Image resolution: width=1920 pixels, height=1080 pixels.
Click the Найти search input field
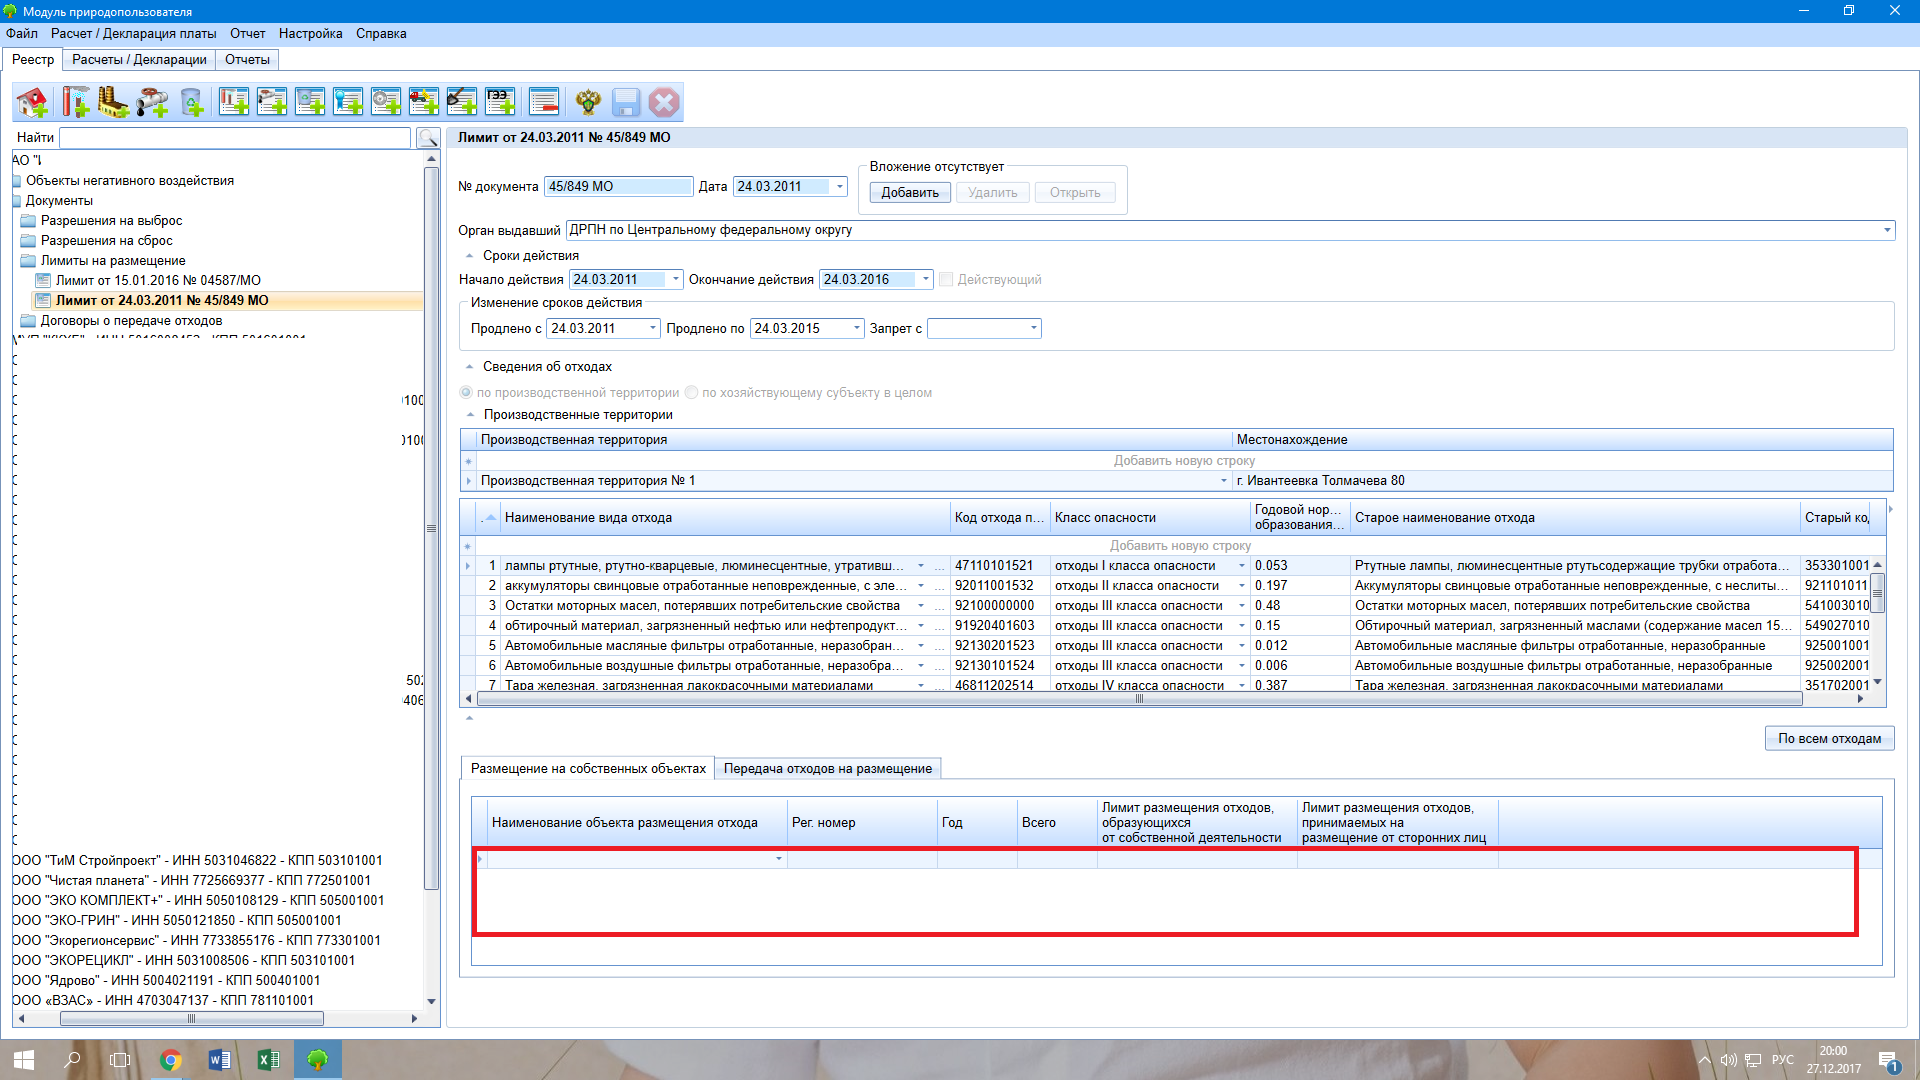tap(235, 138)
